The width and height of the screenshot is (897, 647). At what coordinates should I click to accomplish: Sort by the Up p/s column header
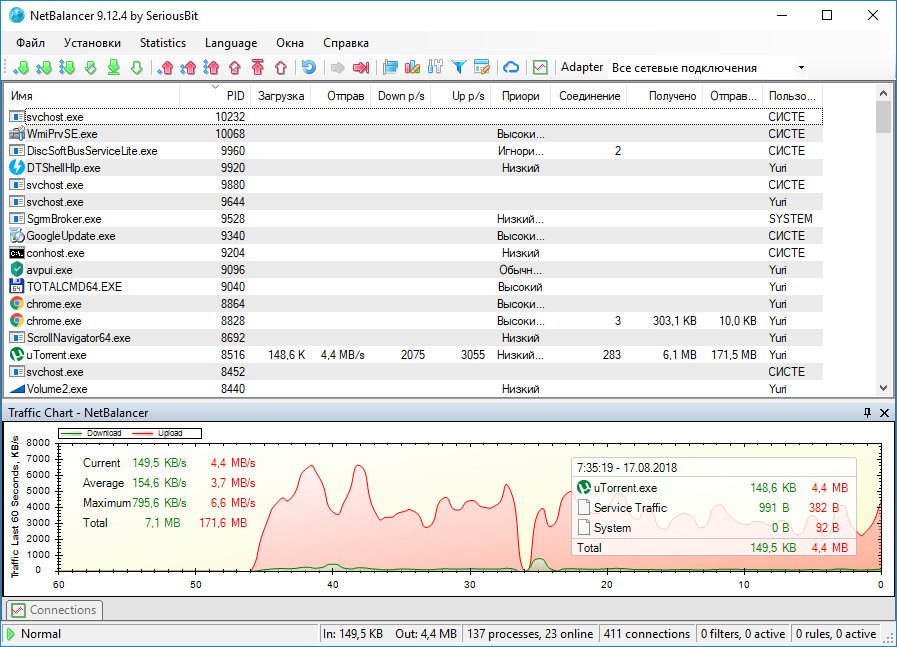pos(462,96)
